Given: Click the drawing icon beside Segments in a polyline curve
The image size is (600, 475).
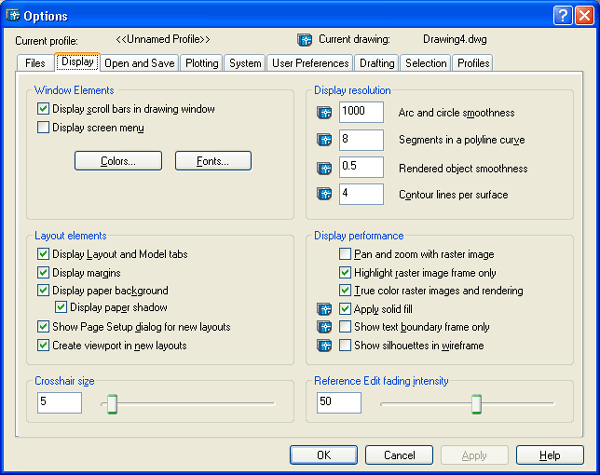Looking at the screenshot, I should point(323,140).
